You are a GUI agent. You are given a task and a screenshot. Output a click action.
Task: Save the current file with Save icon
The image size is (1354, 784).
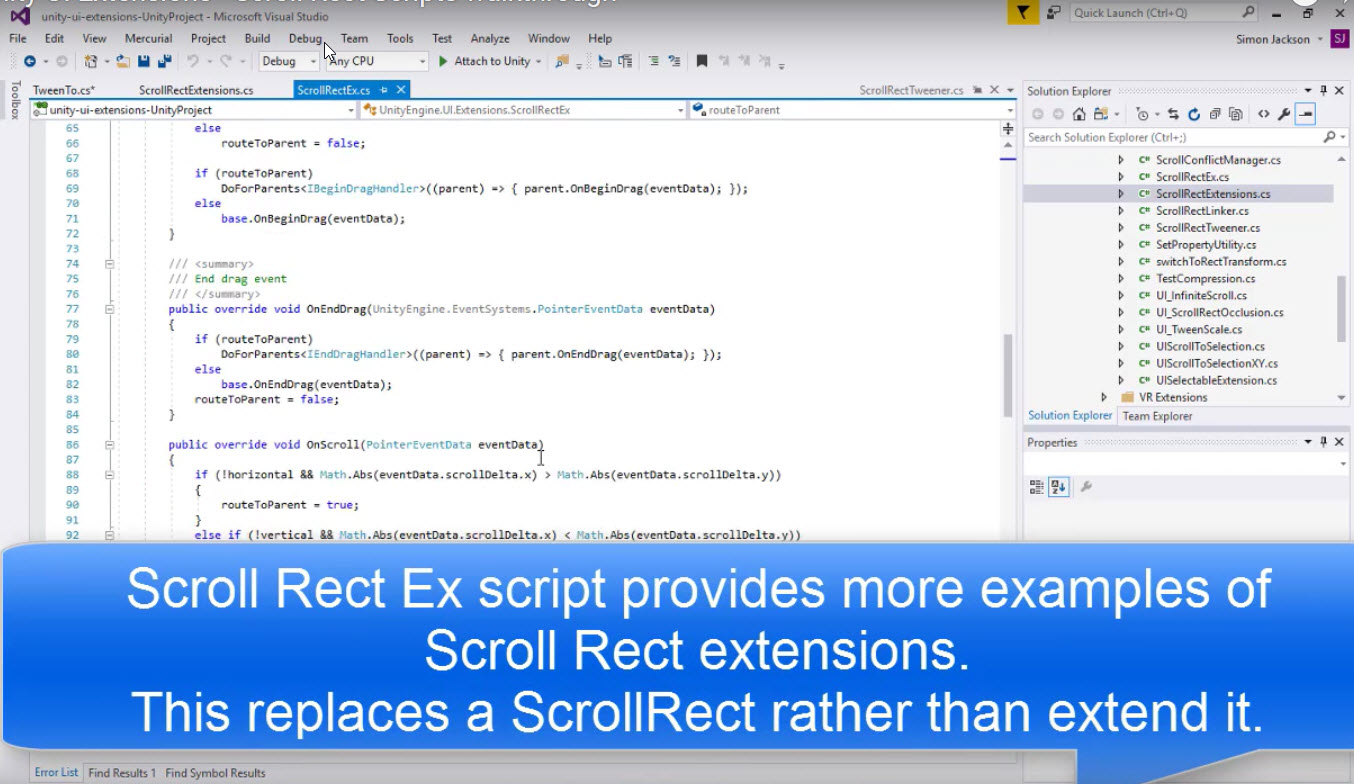144,61
